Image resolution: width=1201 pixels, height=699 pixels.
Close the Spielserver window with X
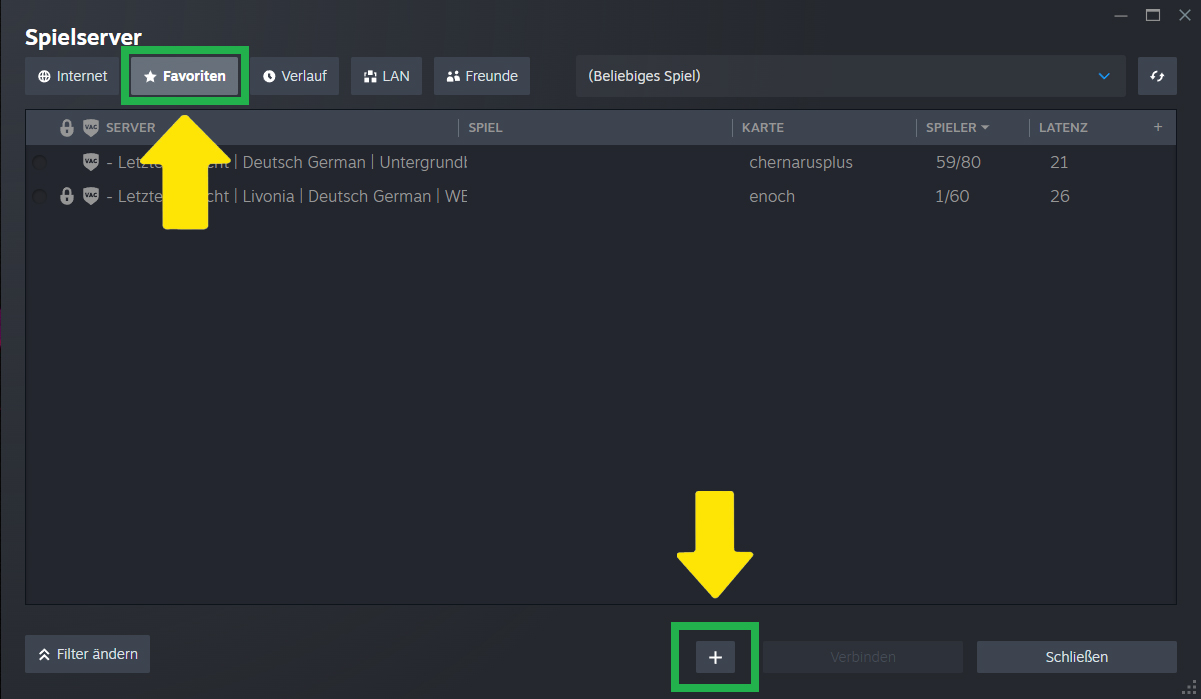click(1185, 15)
